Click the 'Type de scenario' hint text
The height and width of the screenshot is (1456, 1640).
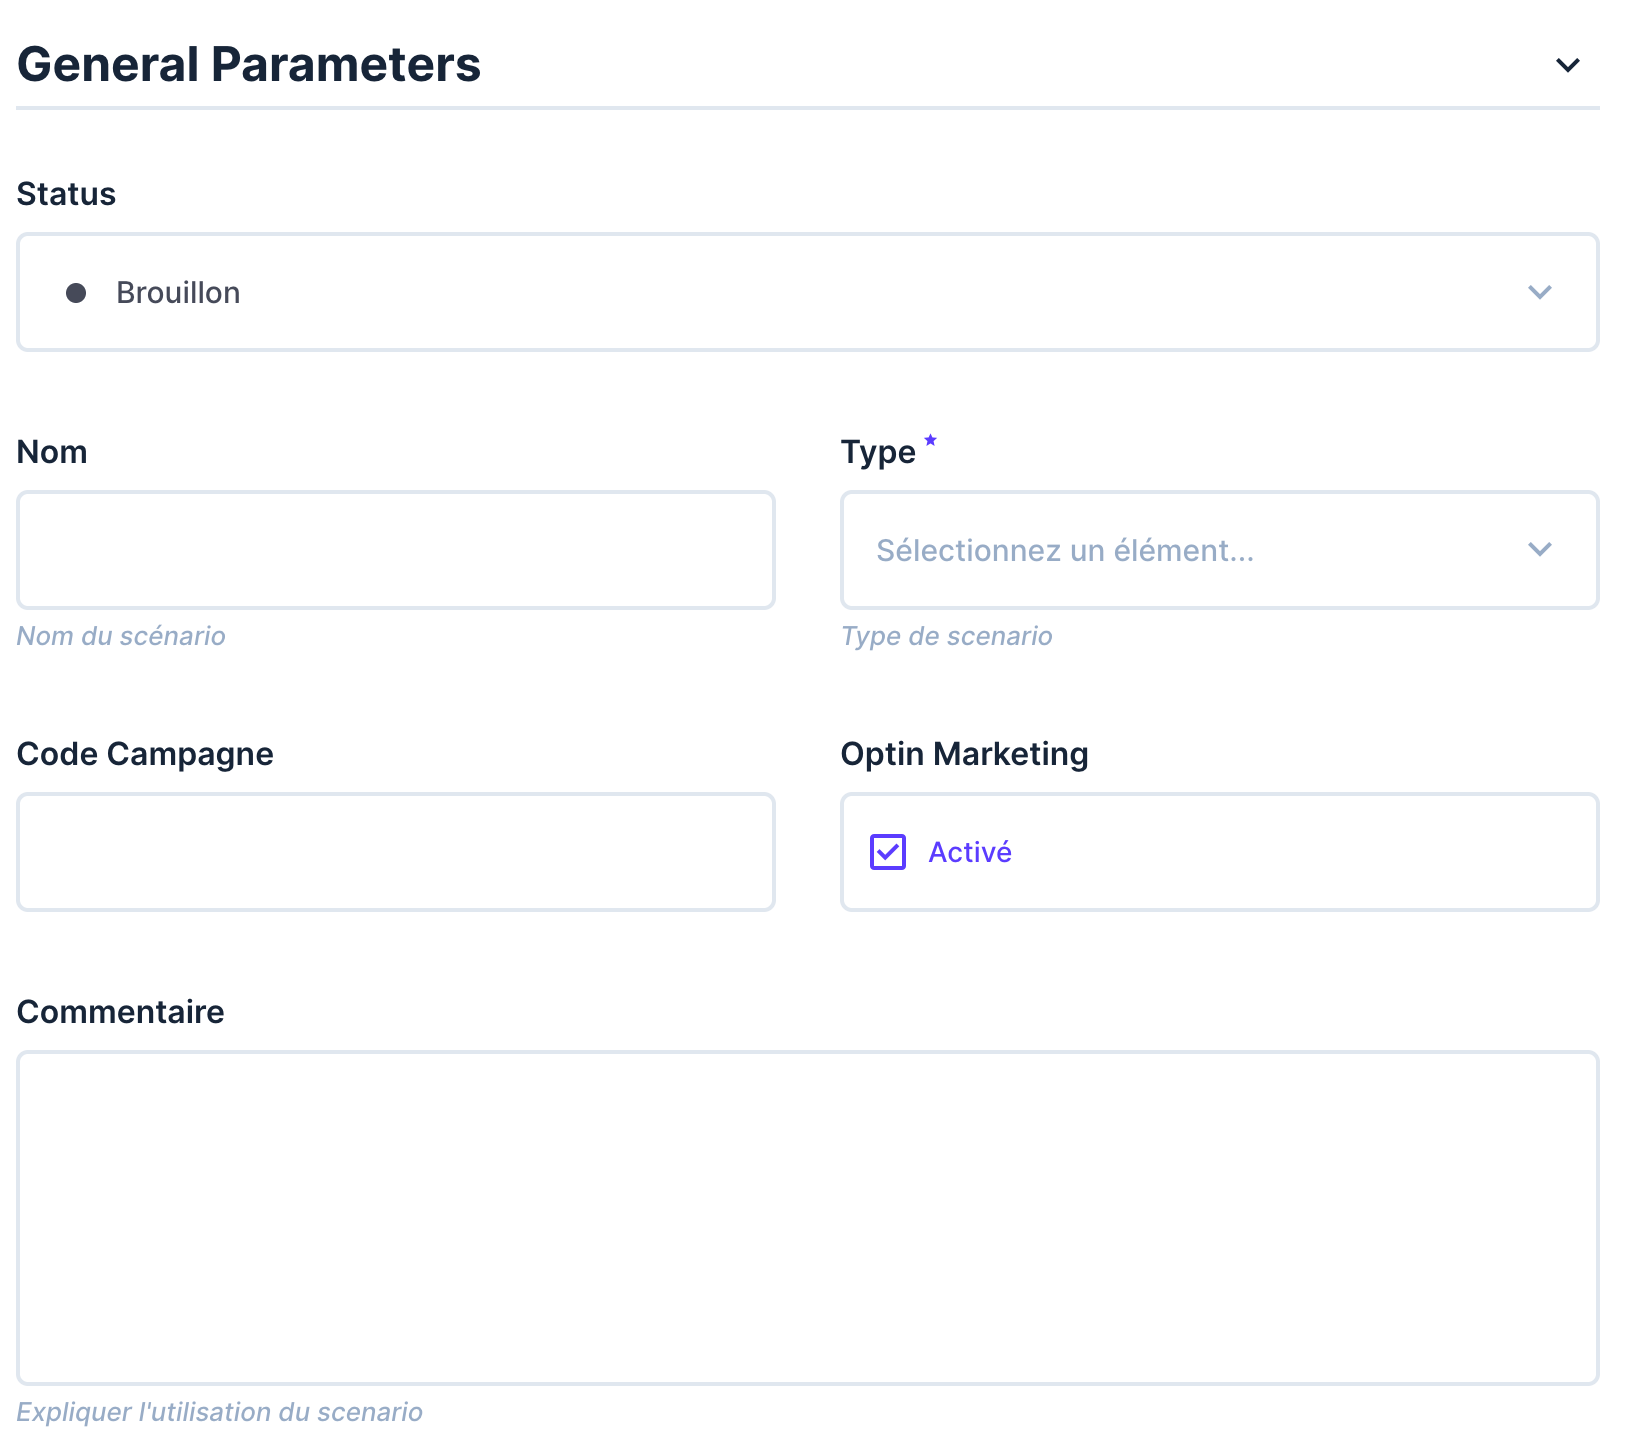click(x=947, y=636)
